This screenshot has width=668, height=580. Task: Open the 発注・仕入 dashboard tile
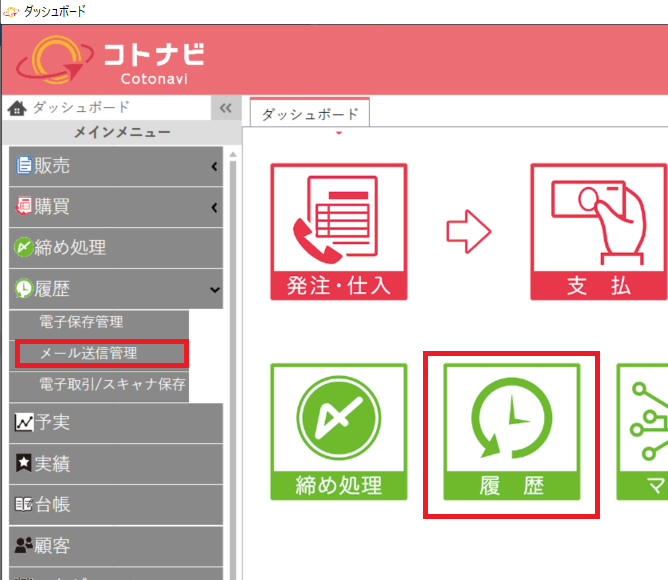(339, 231)
